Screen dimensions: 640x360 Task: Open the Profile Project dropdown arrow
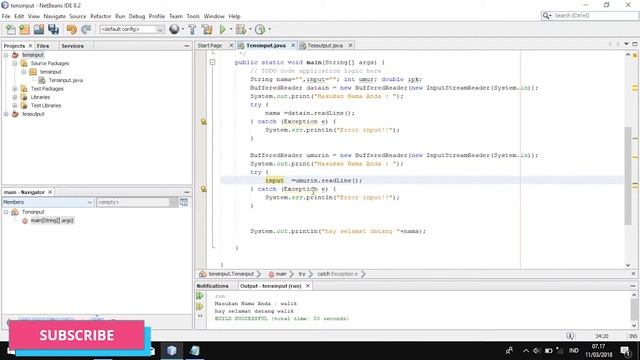point(269,29)
